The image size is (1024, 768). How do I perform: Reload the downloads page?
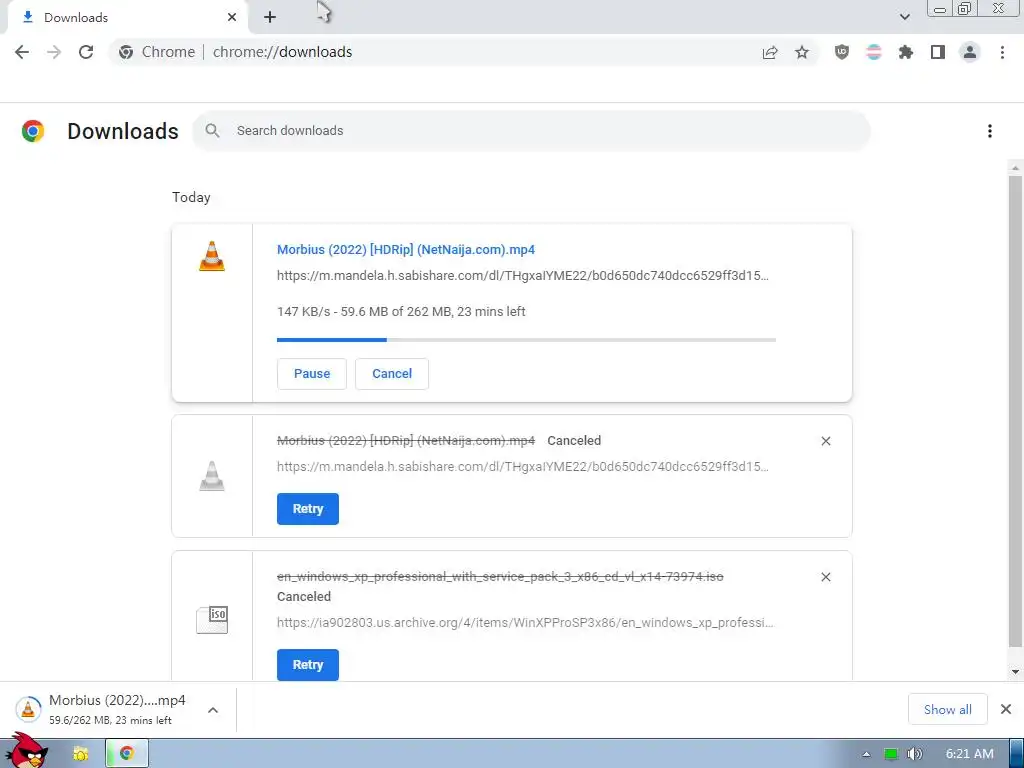point(86,52)
